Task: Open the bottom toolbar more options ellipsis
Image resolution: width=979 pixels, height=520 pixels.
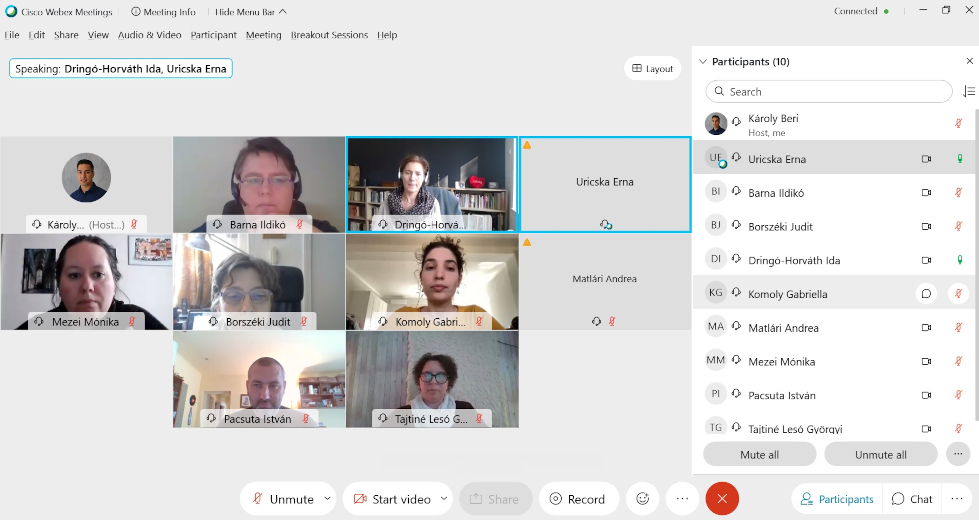Action: coord(682,499)
